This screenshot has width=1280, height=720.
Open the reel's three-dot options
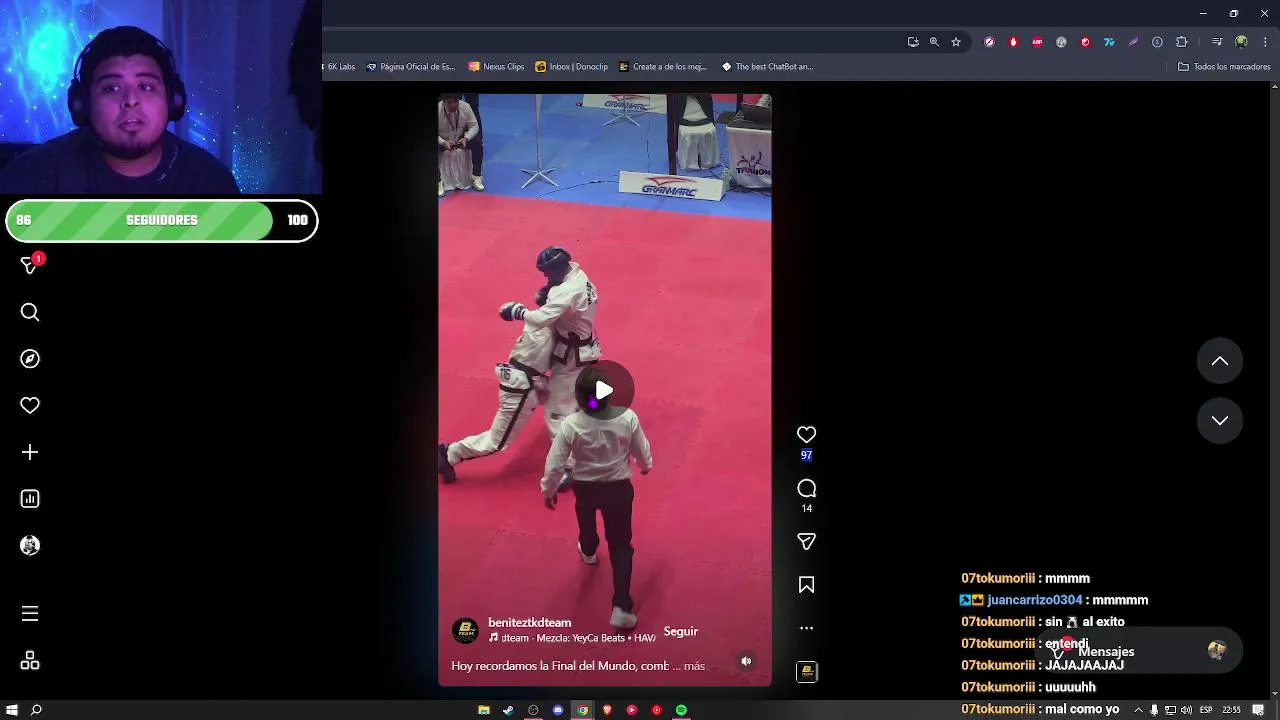click(x=806, y=628)
